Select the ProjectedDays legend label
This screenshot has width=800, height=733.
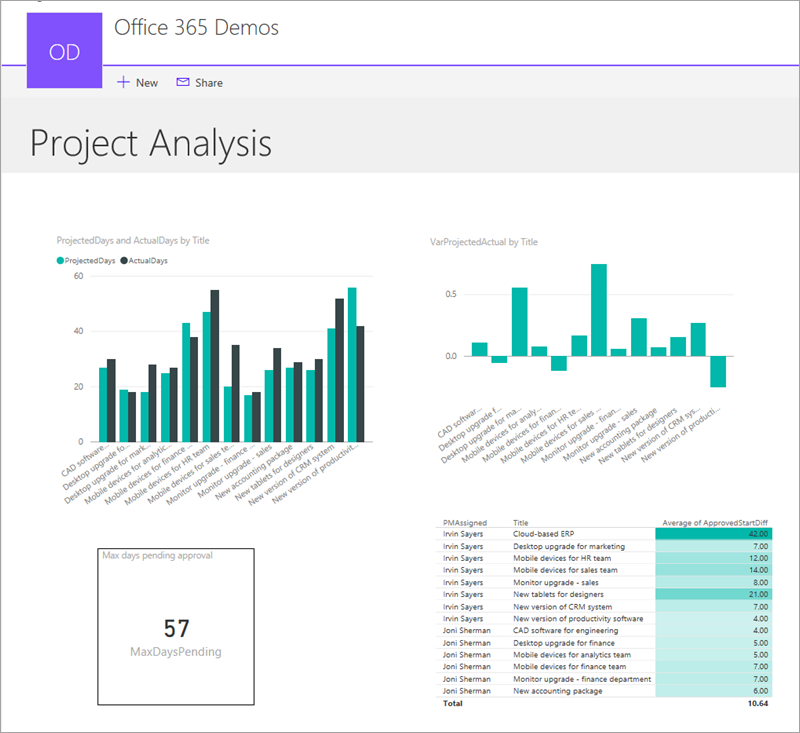pos(90,261)
